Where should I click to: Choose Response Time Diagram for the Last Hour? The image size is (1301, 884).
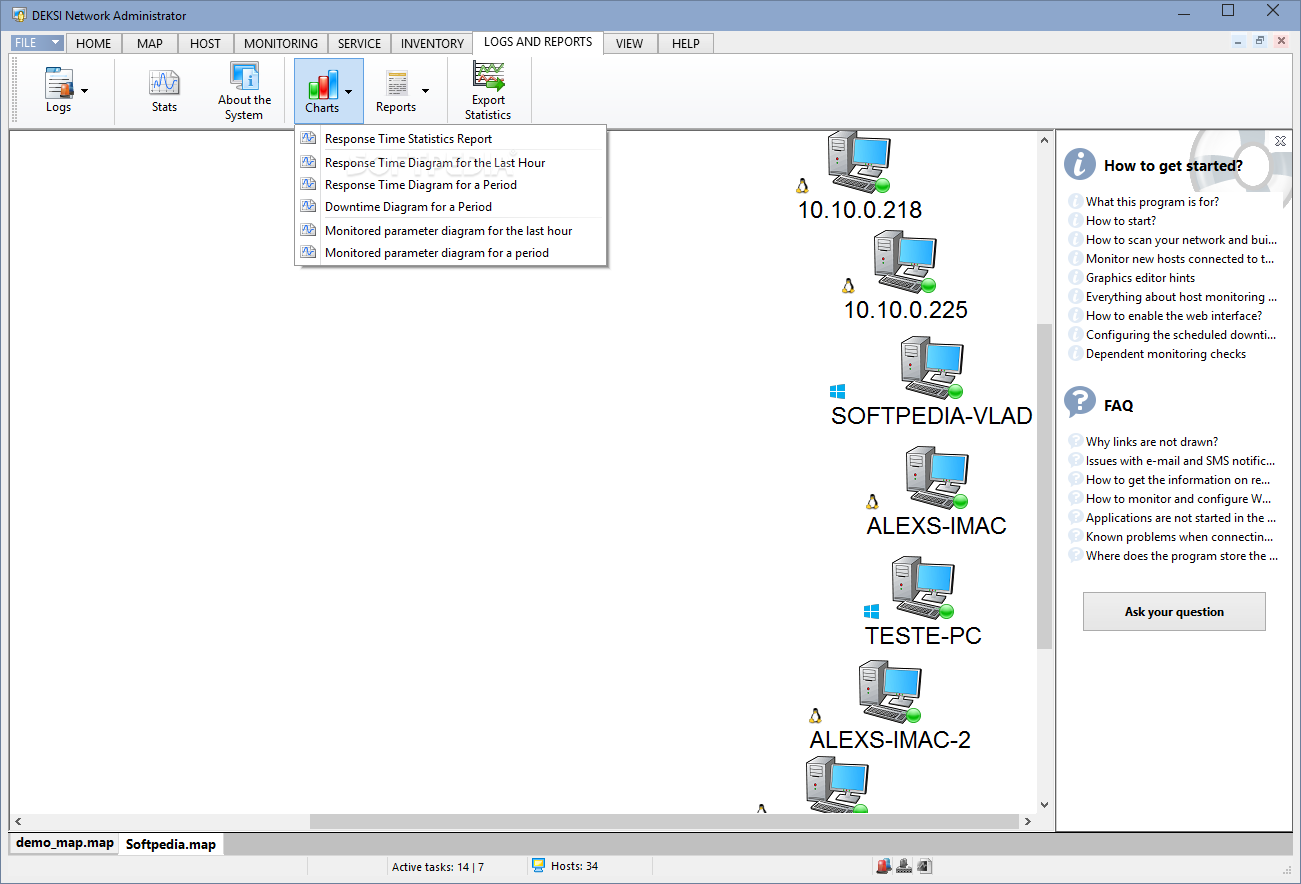(x=451, y=162)
